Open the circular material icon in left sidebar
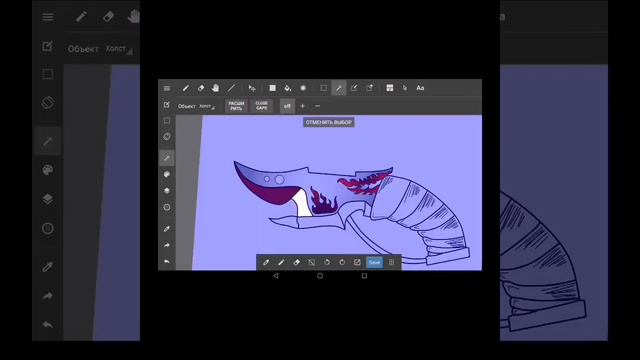This screenshot has height=360, width=640. tap(167, 207)
